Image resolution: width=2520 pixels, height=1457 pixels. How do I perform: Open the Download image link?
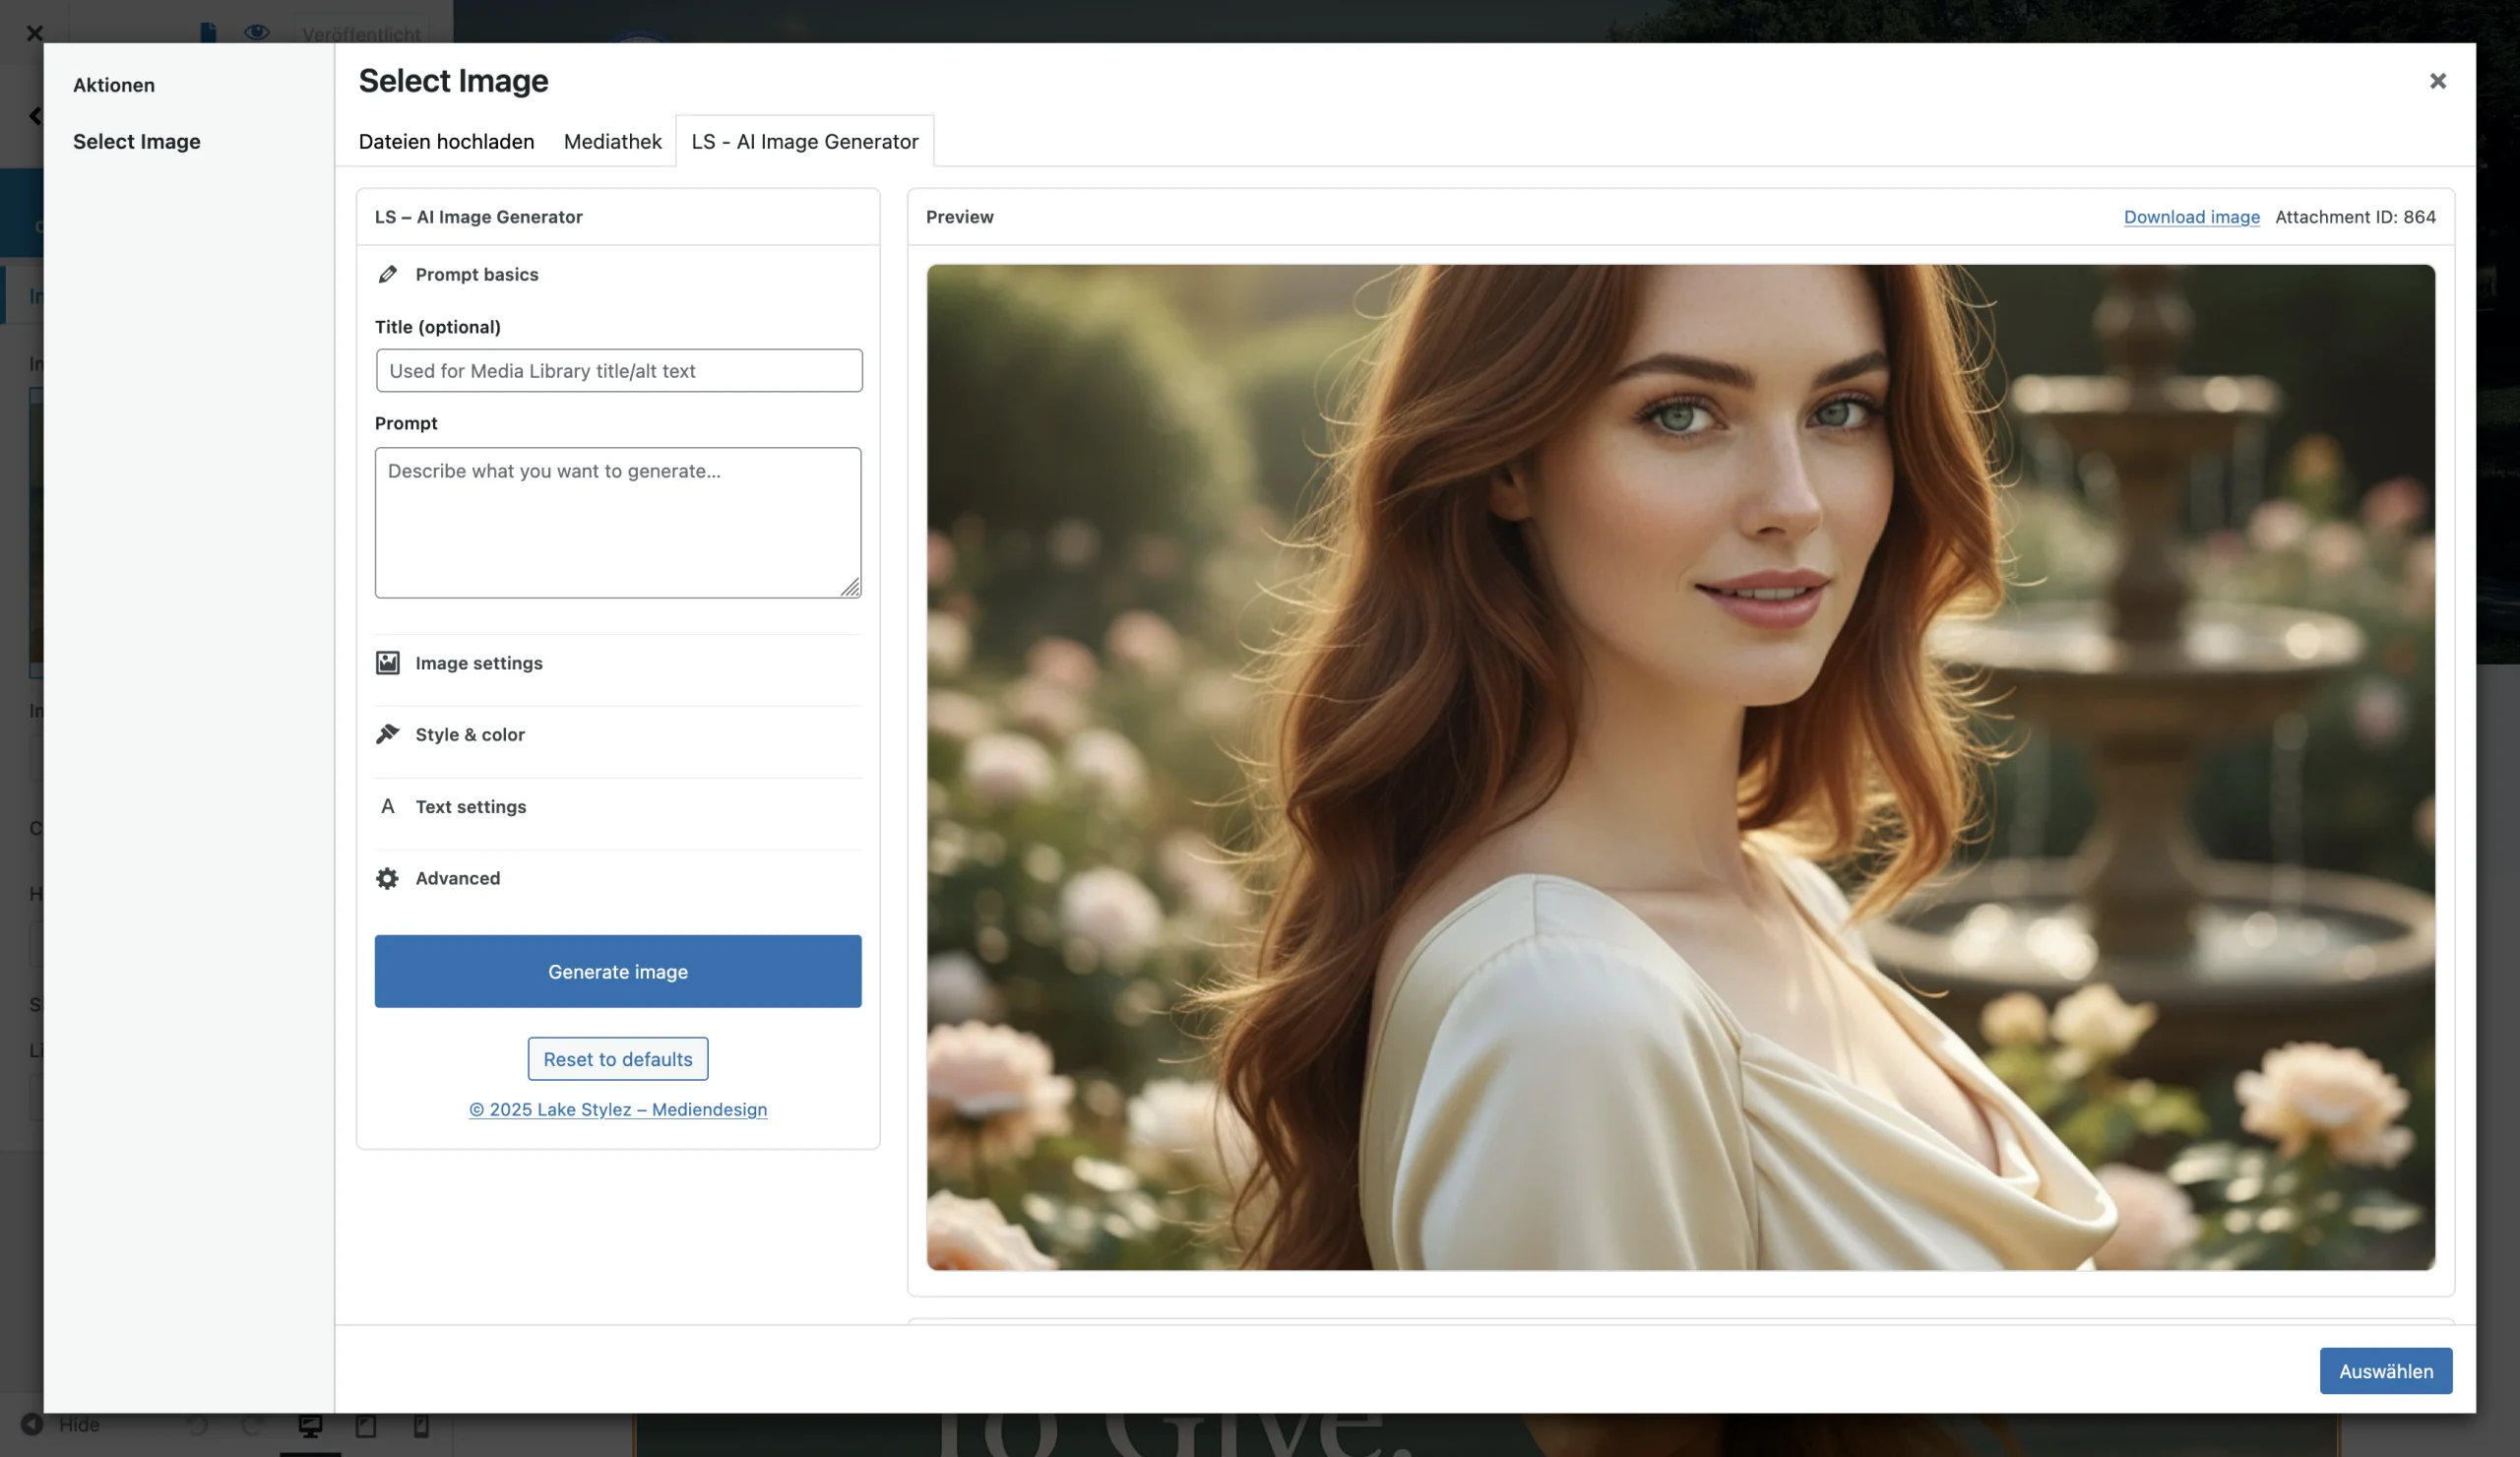point(2191,217)
